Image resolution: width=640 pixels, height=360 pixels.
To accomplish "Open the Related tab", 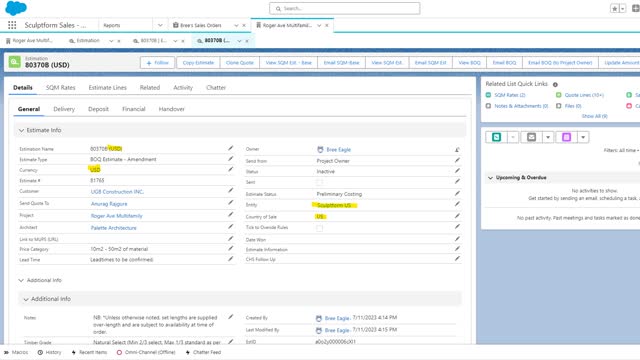I will [150, 87].
